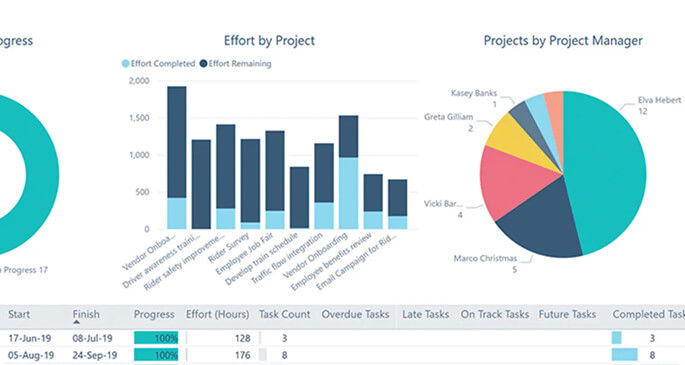
Task: Click the 100% progress bar for 05-Aug-19 row
Action: pyautogui.click(x=156, y=355)
